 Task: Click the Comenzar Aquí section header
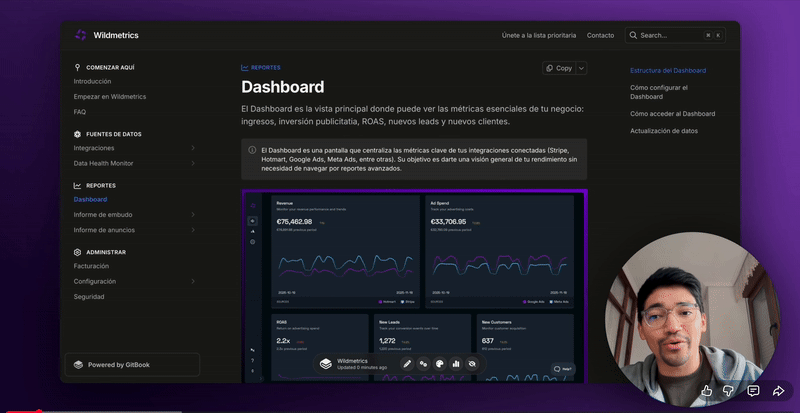[x=110, y=67]
